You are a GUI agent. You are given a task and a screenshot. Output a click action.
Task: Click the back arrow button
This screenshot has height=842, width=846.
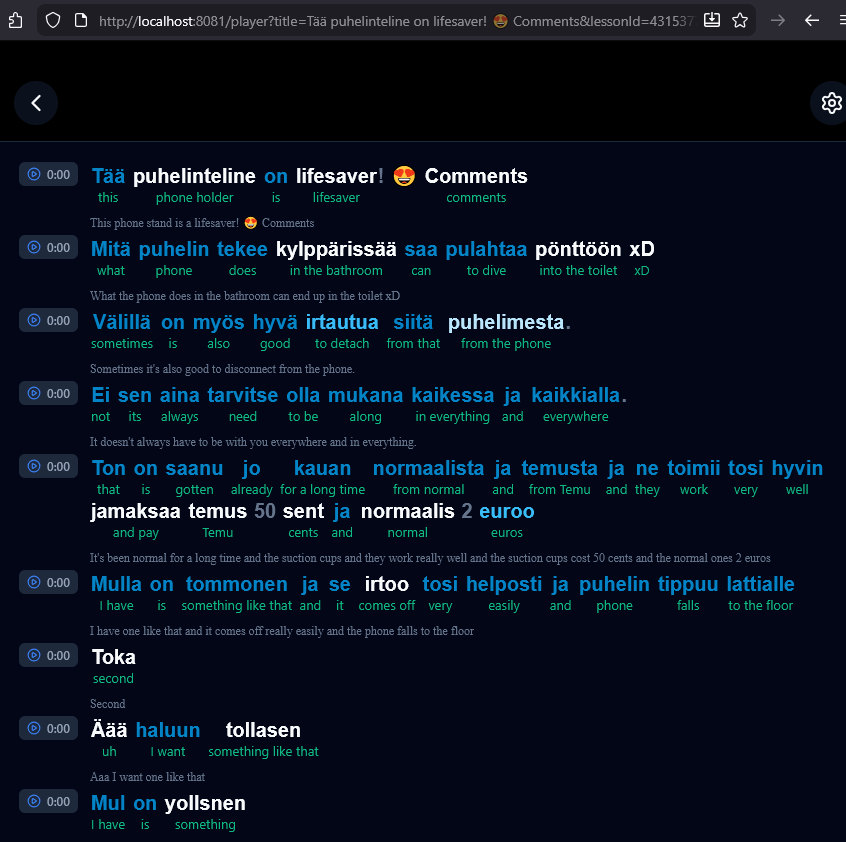[36, 103]
